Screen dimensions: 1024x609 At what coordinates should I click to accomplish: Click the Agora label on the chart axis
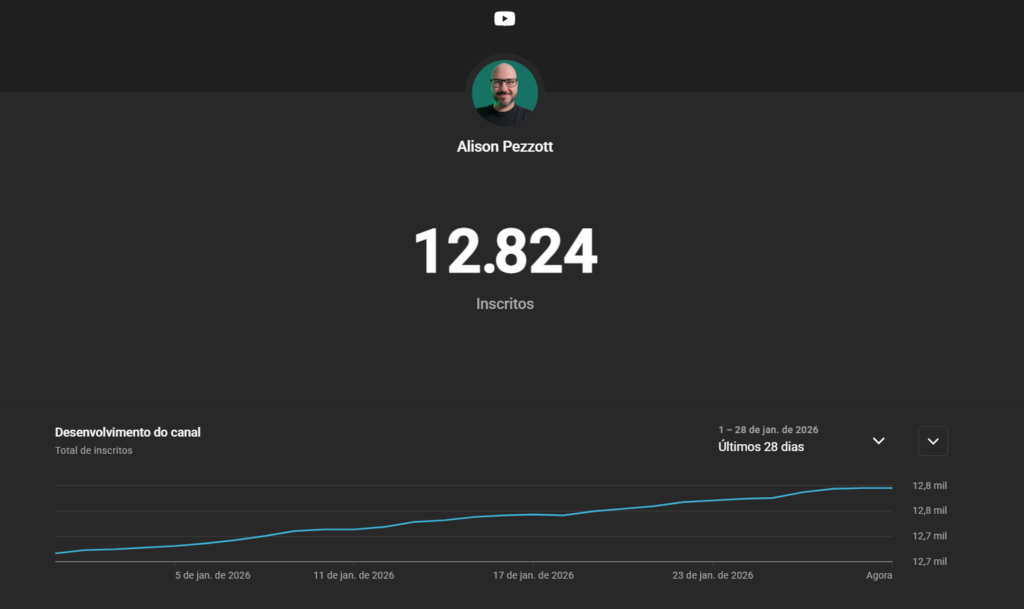878,575
